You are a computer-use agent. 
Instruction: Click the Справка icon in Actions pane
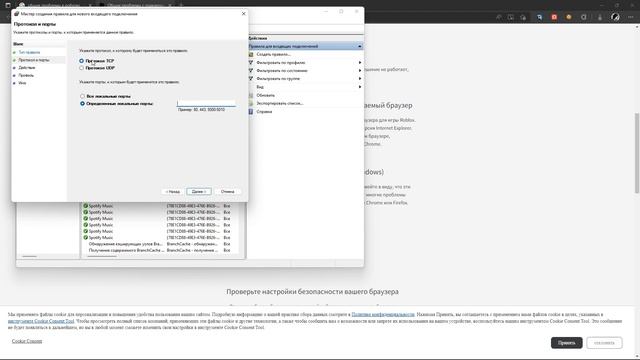pos(251,111)
